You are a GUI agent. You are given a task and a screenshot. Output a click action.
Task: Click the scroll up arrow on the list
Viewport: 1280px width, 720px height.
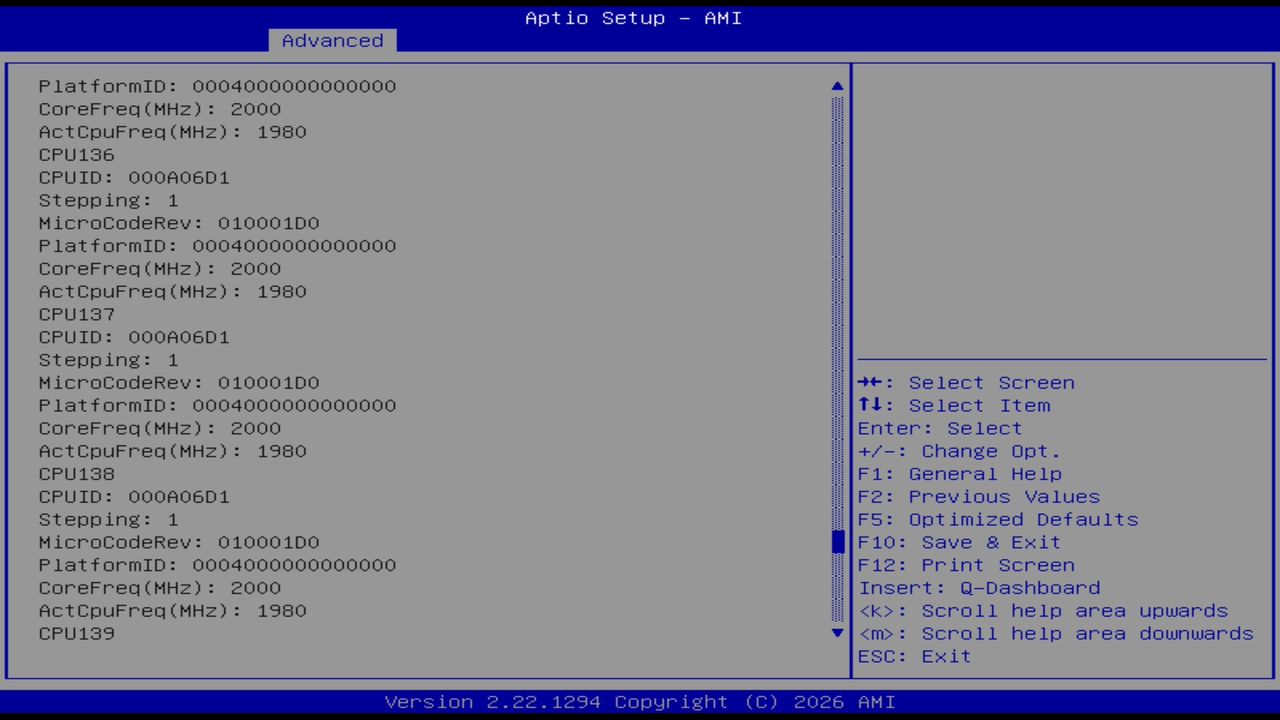coord(836,86)
